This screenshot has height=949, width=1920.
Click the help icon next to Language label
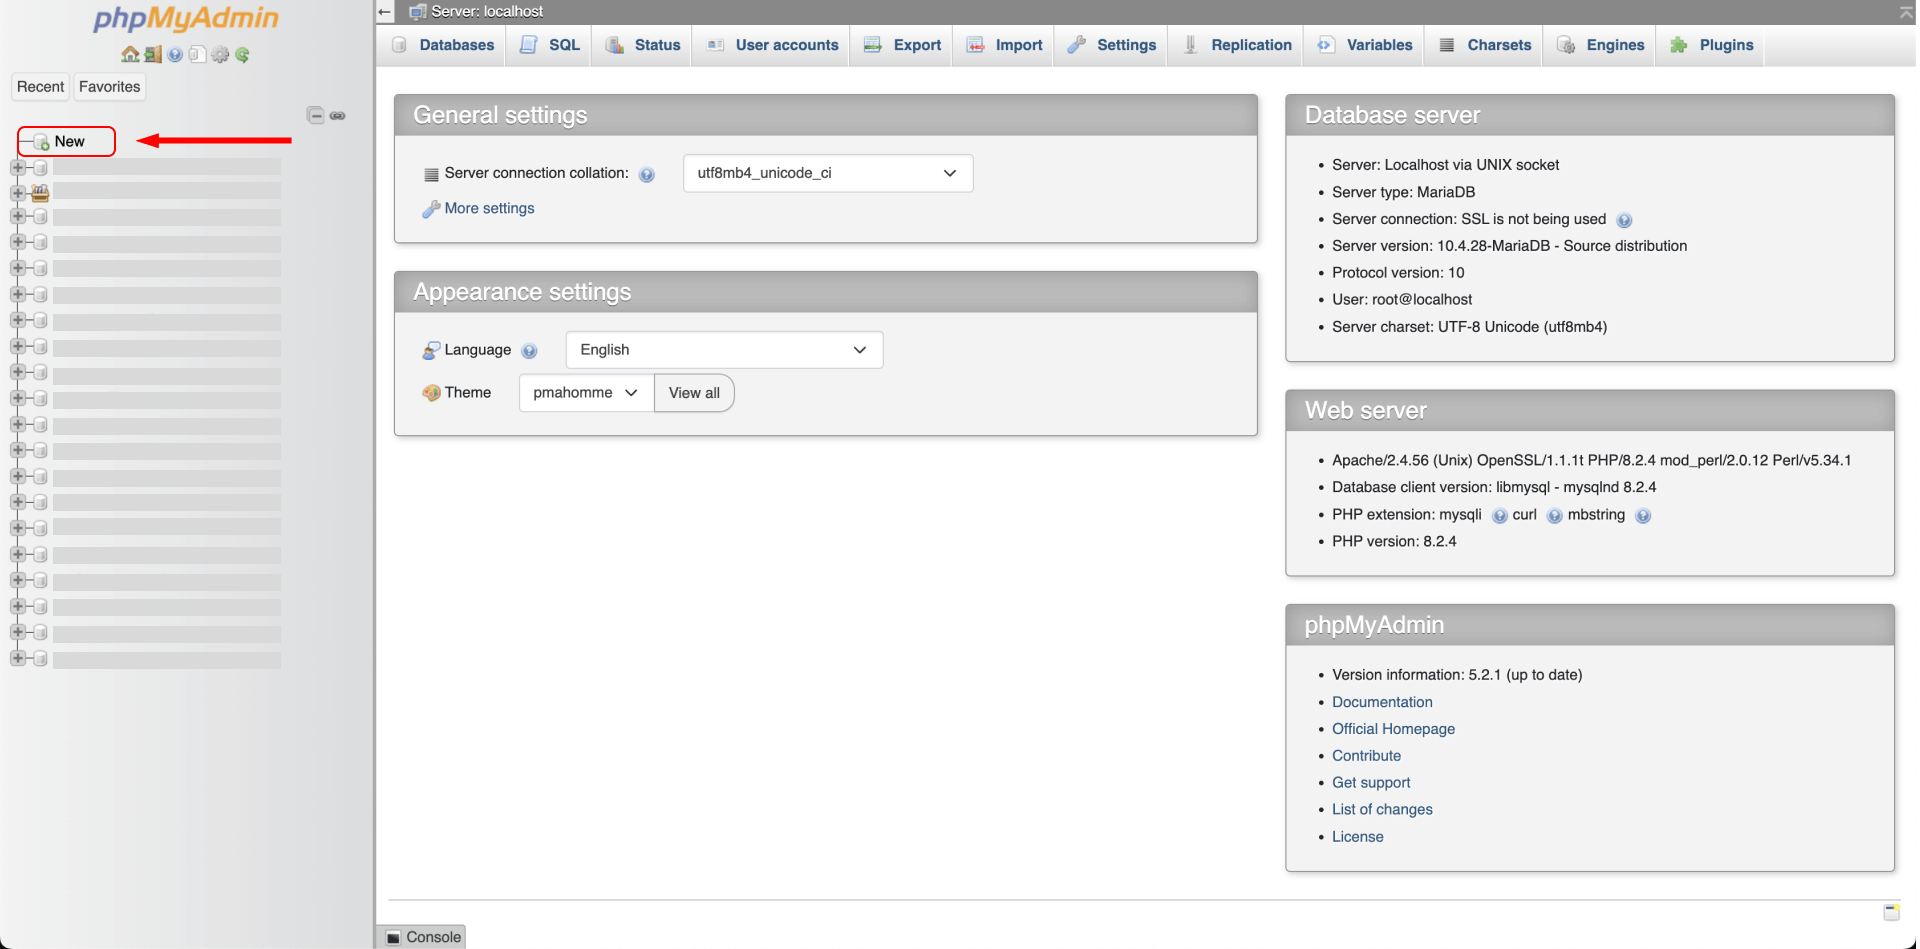(x=530, y=351)
